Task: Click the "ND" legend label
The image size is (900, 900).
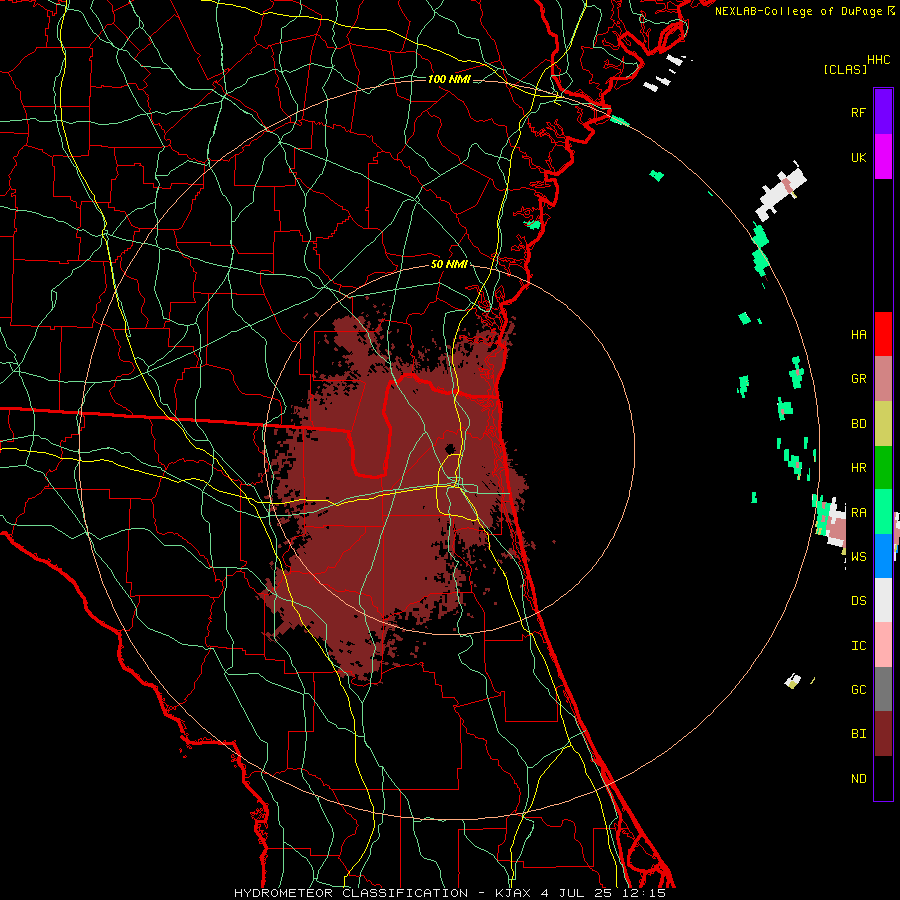Action: click(x=858, y=778)
